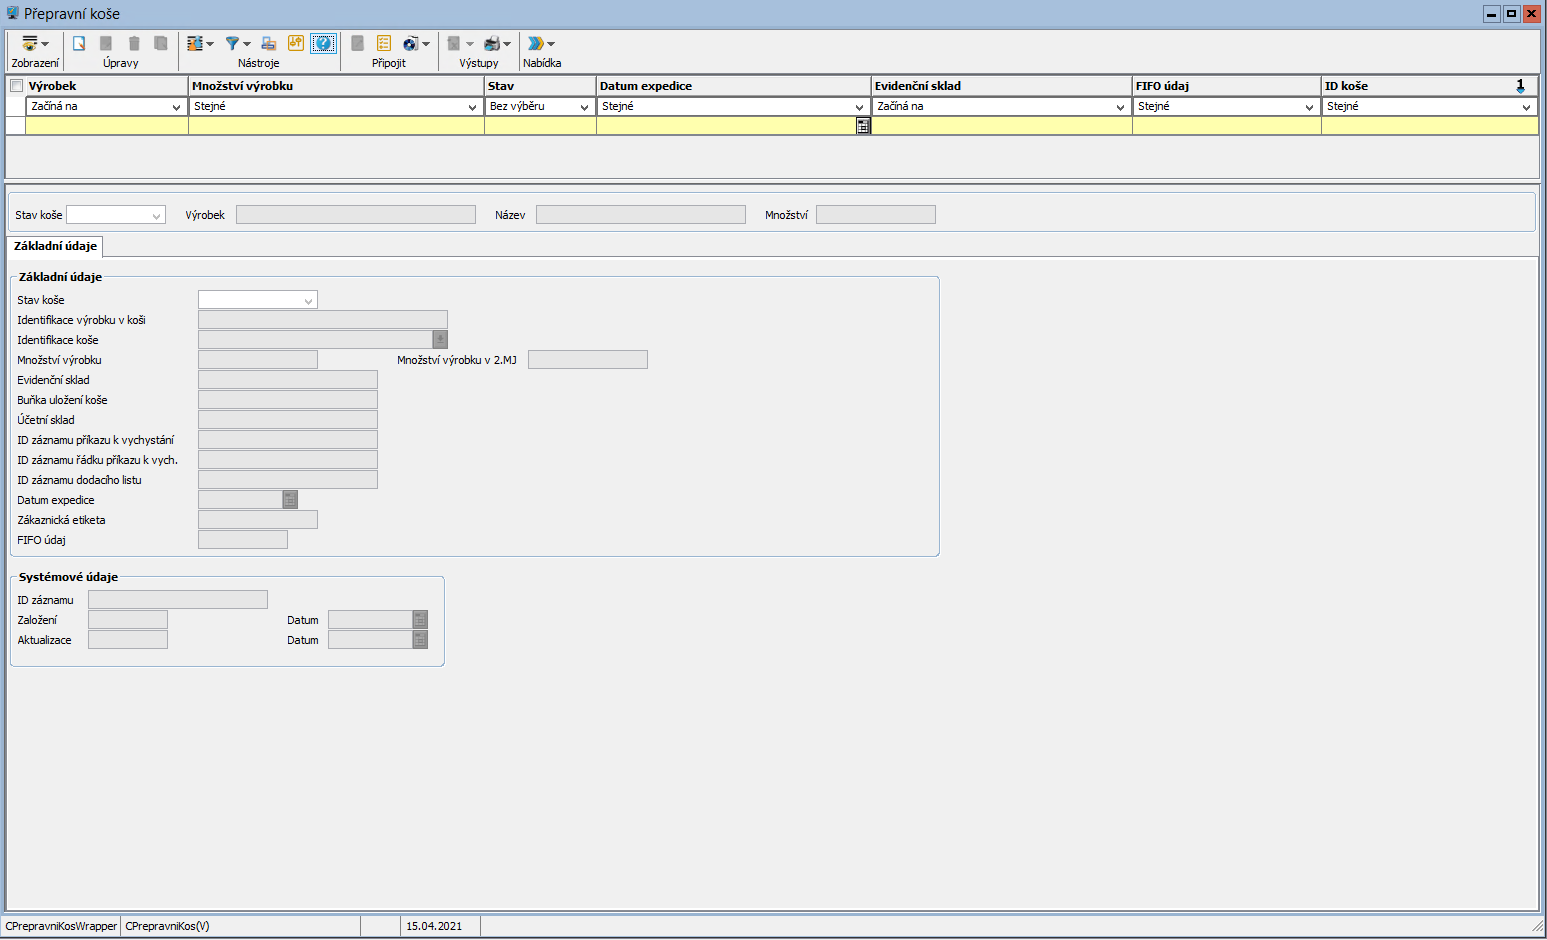Open the Zobrazení view options icon
The width and height of the screenshot is (1547, 940).
click(x=31, y=44)
